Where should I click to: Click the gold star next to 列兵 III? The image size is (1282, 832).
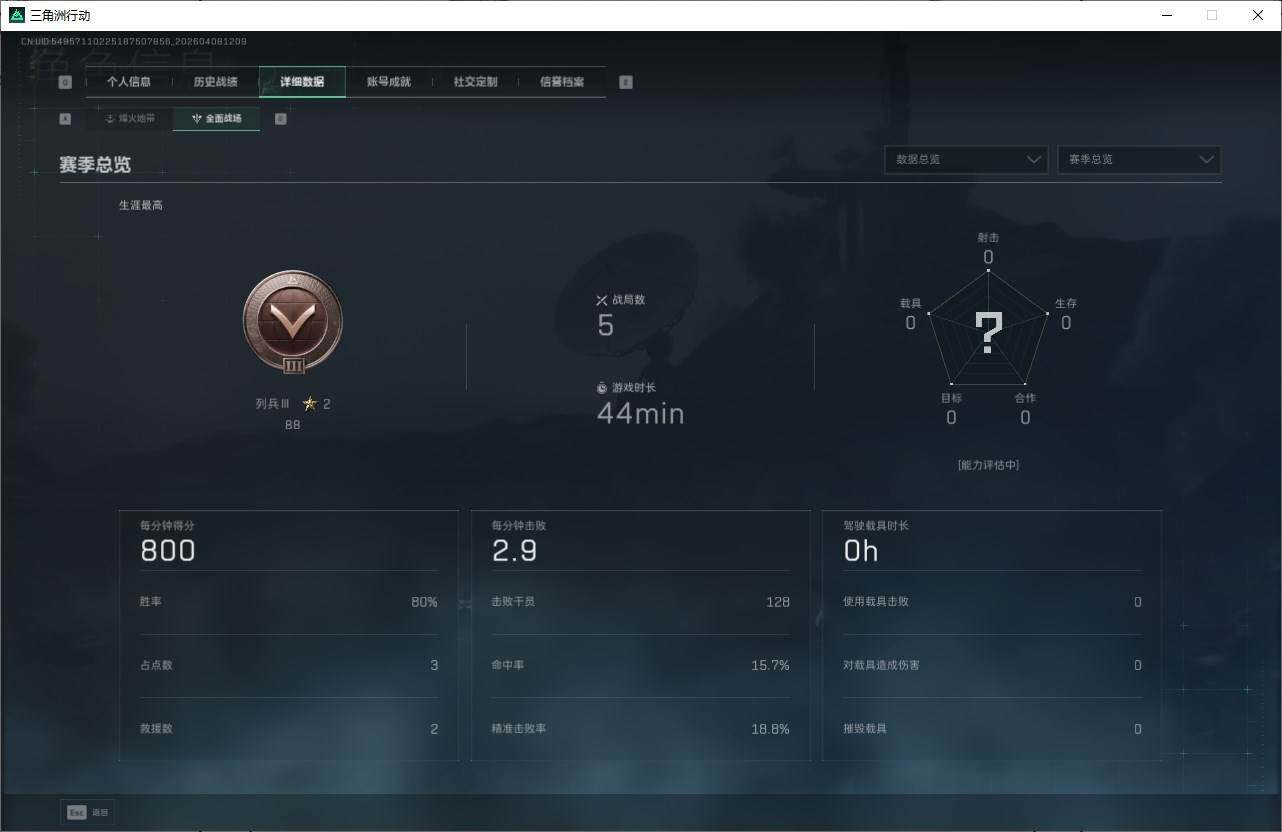click(x=310, y=404)
